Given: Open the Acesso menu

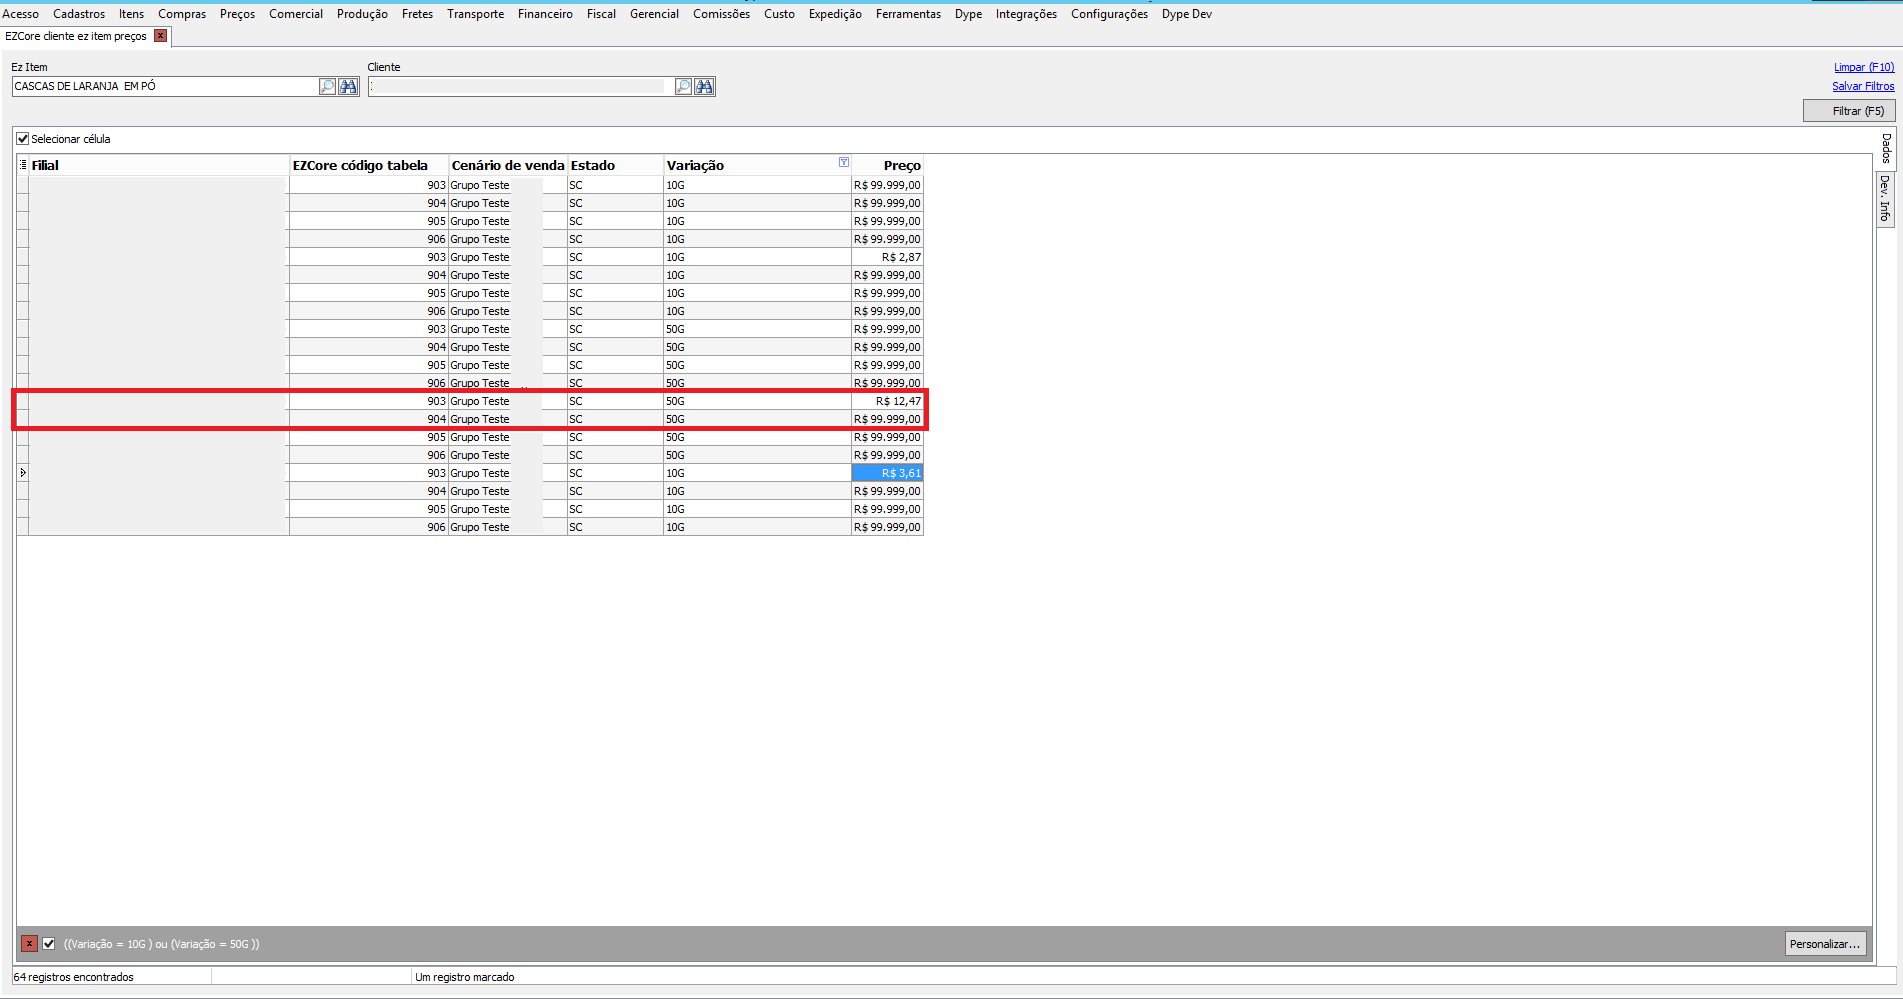Looking at the screenshot, I should (x=20, y=14).
